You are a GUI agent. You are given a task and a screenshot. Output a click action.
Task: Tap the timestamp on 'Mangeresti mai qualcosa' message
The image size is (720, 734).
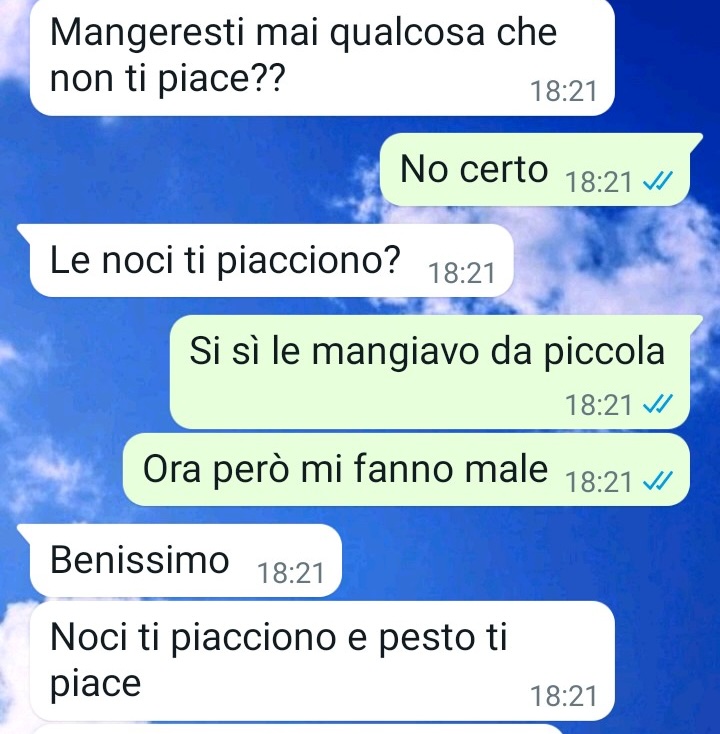tap(564, 91)
